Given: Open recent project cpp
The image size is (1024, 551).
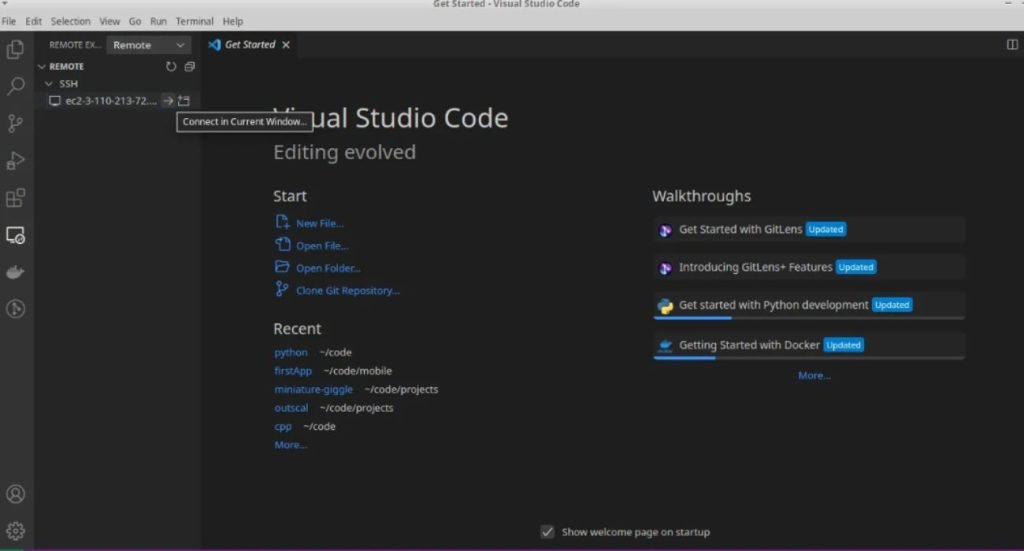Looking at the screenshot, I should [283, 426].
